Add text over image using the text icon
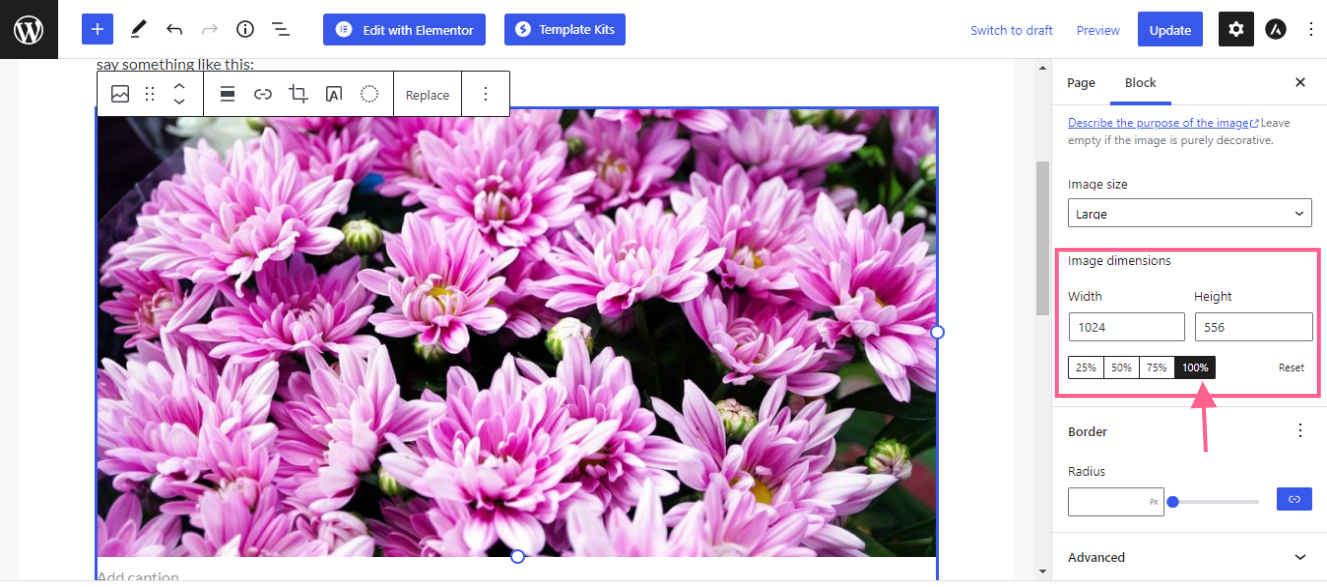1327x587 pixels. (x=334, y=93)
